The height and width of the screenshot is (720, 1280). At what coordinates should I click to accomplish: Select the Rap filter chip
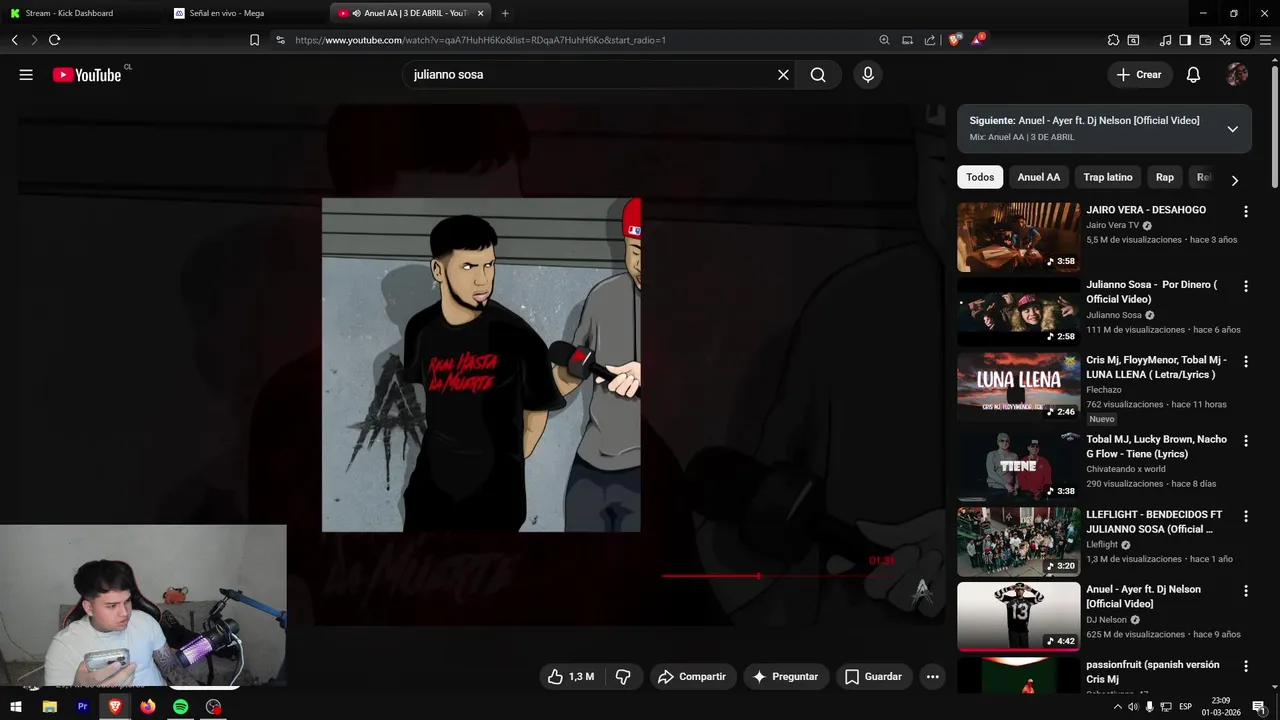(1165, 177)
